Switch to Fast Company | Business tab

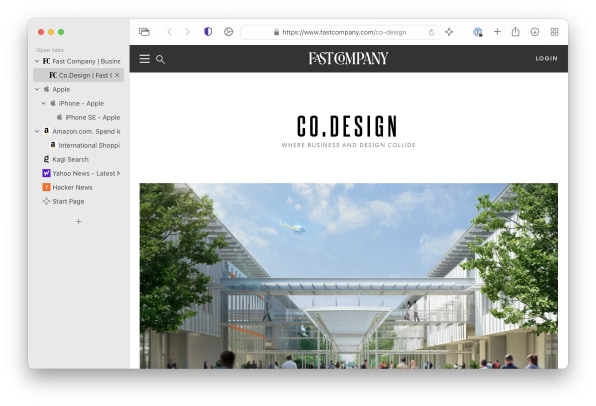click(x=81, y=61)
